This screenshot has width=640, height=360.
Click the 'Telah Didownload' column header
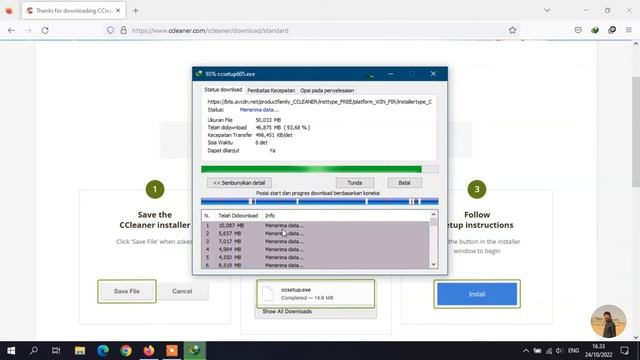[238, 216]
